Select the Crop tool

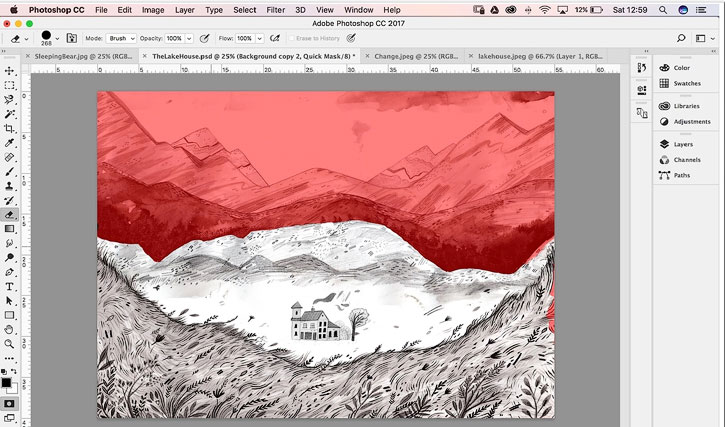click(x=9, y=128)
